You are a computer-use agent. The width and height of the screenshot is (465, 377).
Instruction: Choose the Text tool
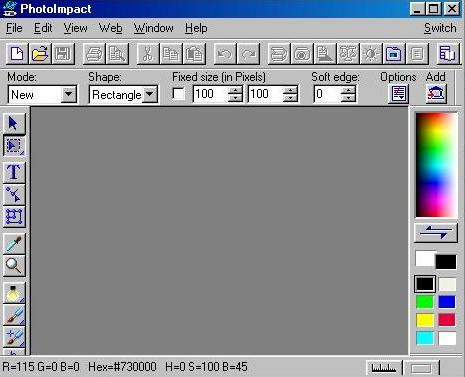click(x=14, y=172)
